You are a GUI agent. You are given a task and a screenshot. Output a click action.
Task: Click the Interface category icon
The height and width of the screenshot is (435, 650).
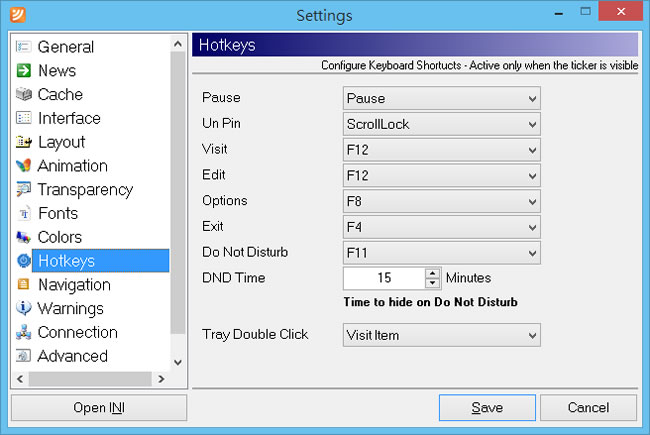[x=24, y=118]
